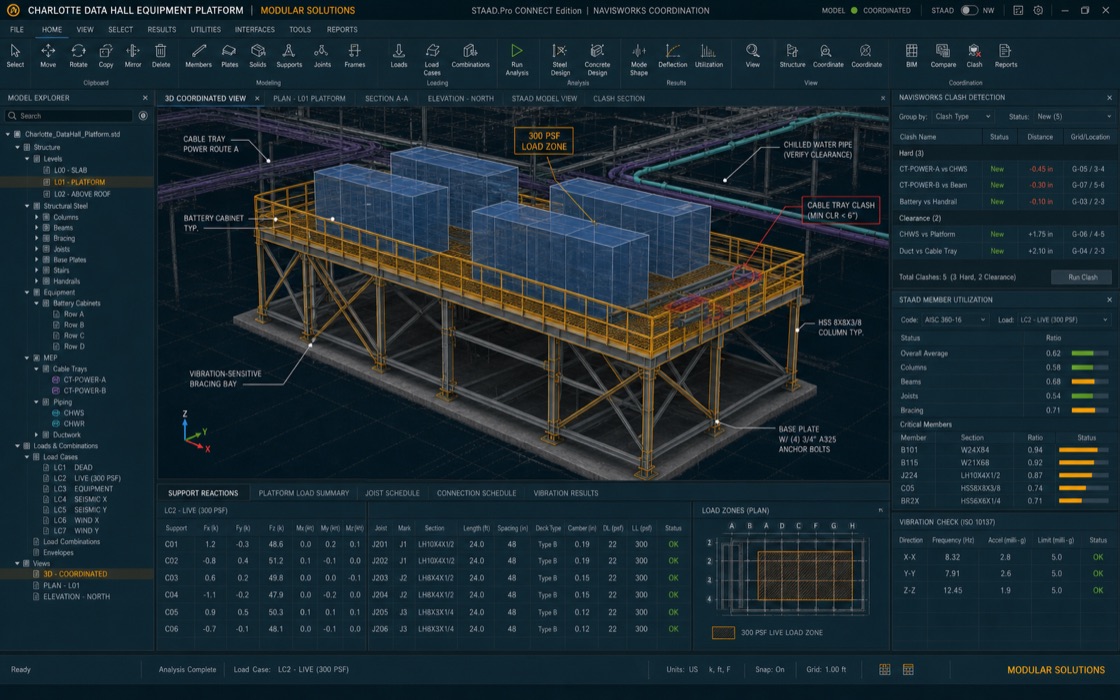
Task: Choose the Members modeling tool
Action: point(199,55)
